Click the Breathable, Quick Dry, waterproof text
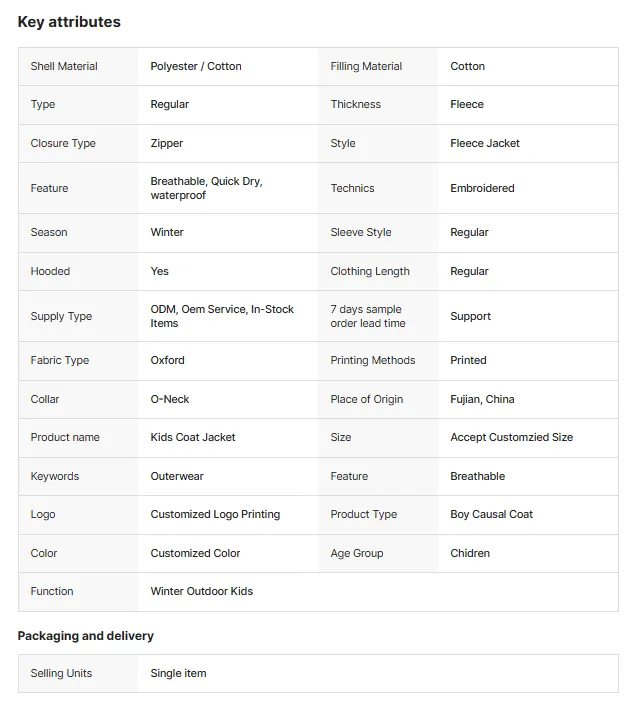640x706 pixels. [206, 188]
